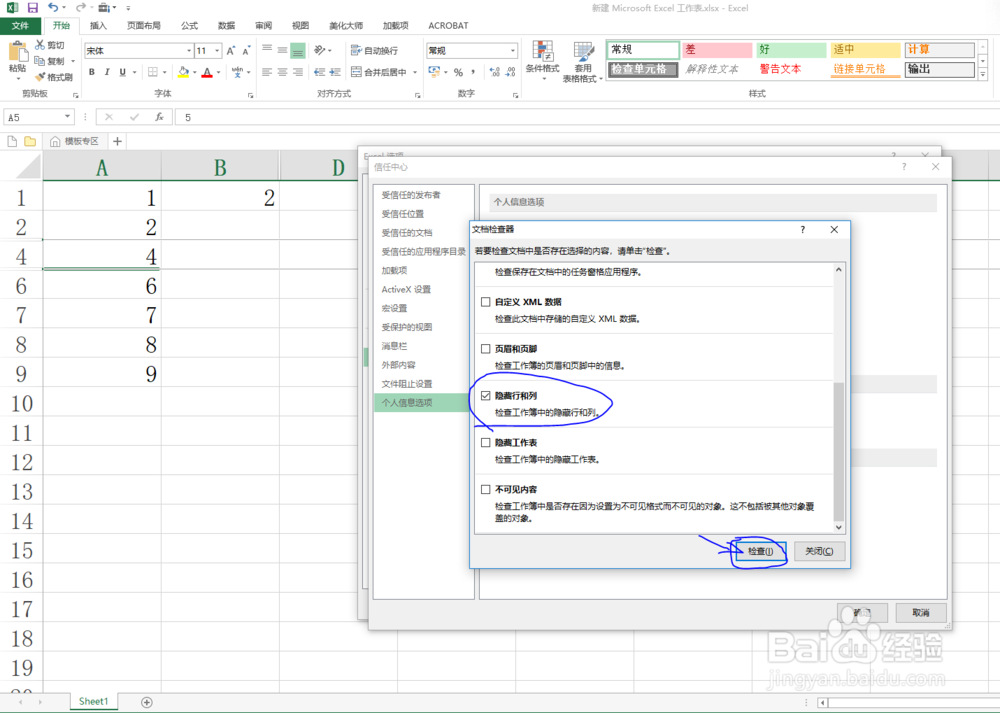Image resolution: width=1000 pixels, height=713 pixels.
Task: Open the ACROBAT ribbon tab
Action: [448, 26]
